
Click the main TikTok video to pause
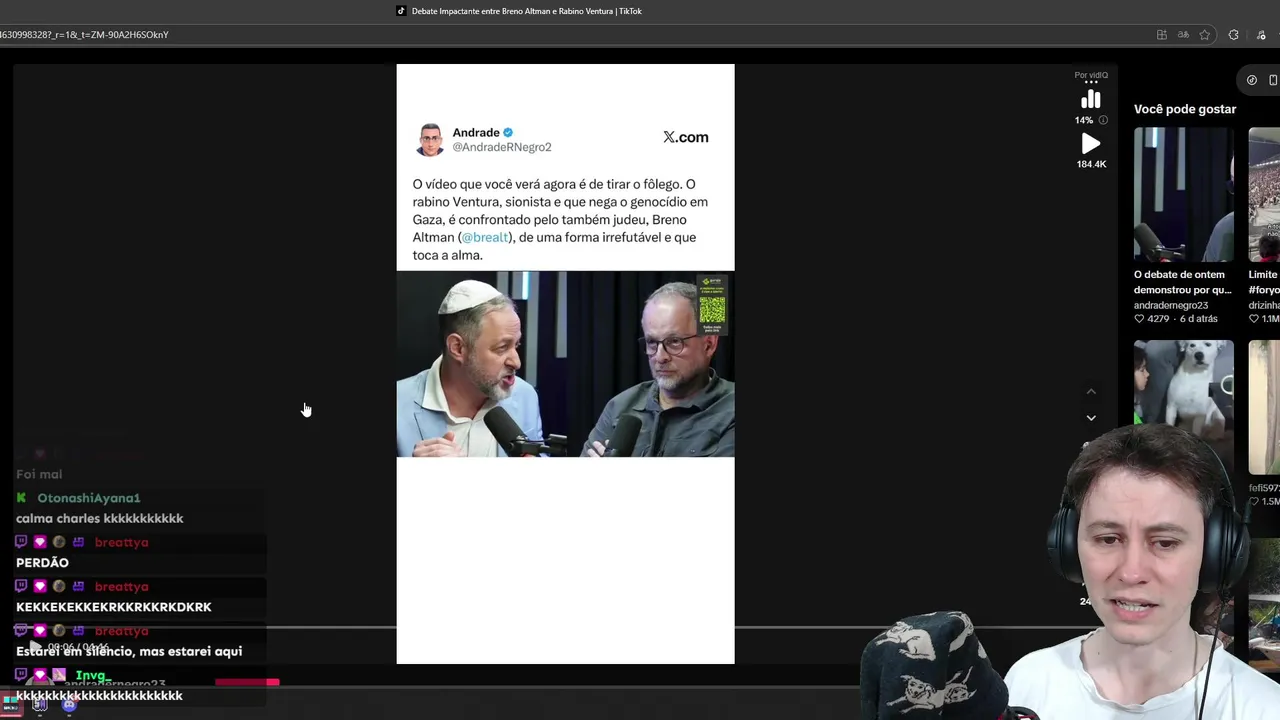point(565,364)
